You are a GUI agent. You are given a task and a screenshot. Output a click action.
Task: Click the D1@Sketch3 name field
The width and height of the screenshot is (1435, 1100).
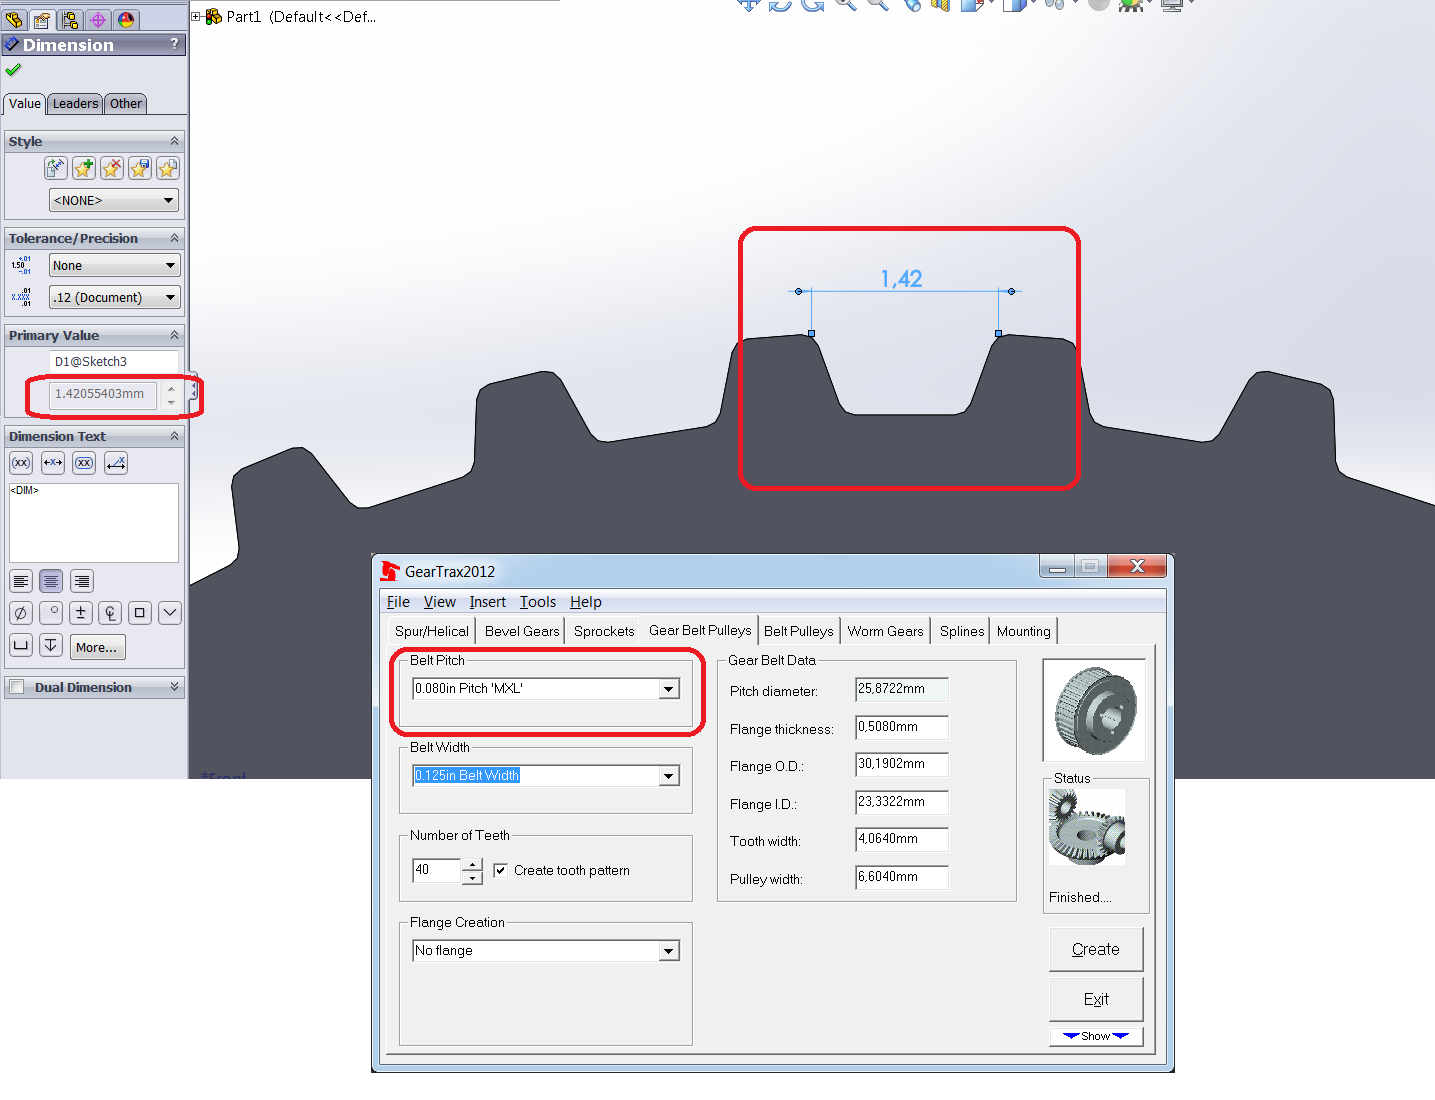[x=114, y=361]
